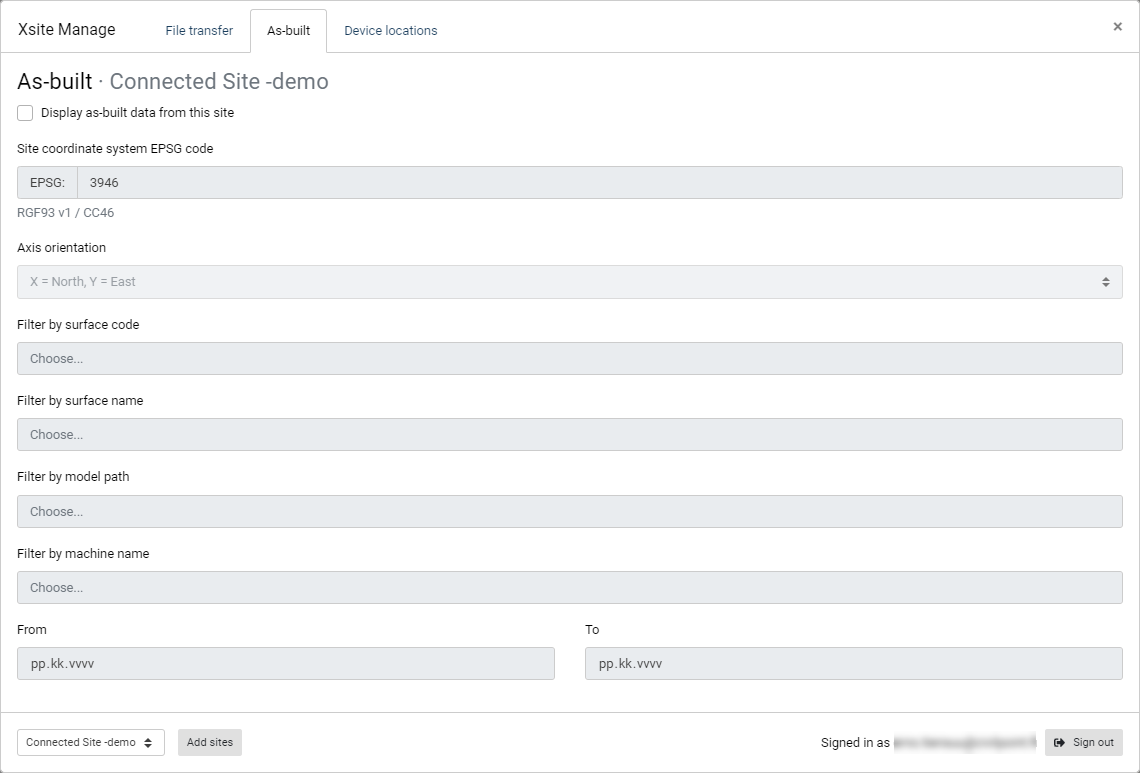The height and width of the screenshot is (773, 1140).
Task: Open the Filter by machine name chooser
Action: tap(569, 588)
